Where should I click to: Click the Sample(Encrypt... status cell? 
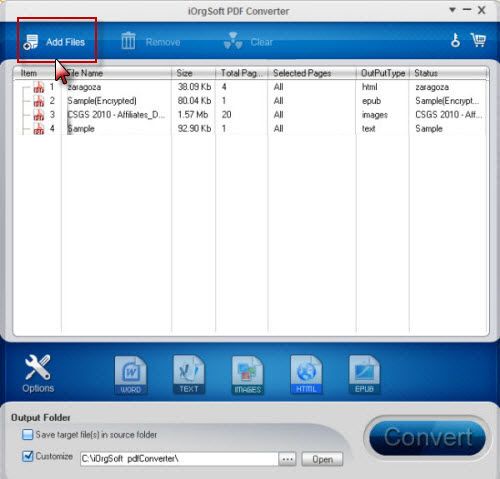pos(447,101)
